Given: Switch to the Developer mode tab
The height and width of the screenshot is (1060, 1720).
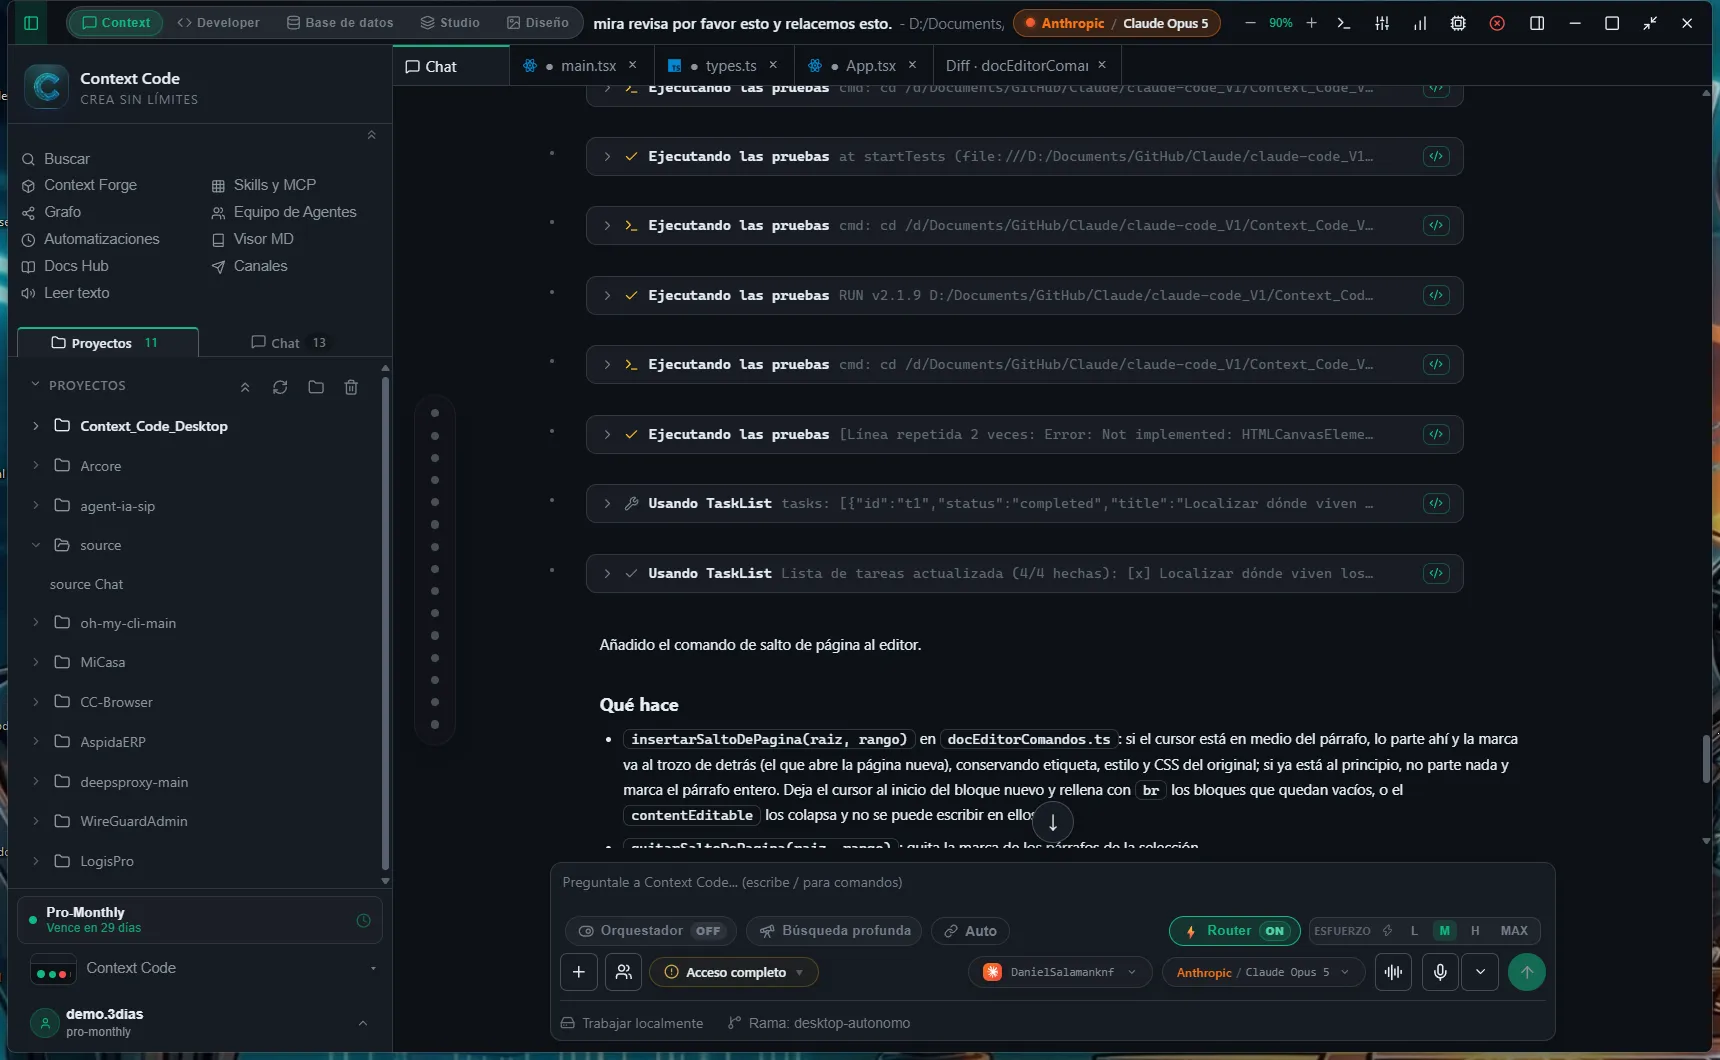Looking at the screenshot, I should 218,22.
